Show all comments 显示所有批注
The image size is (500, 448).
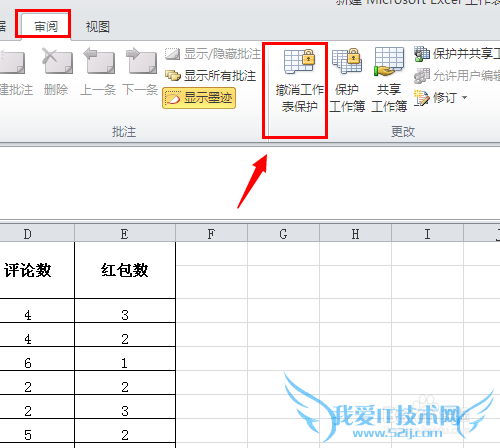[211, 76]
